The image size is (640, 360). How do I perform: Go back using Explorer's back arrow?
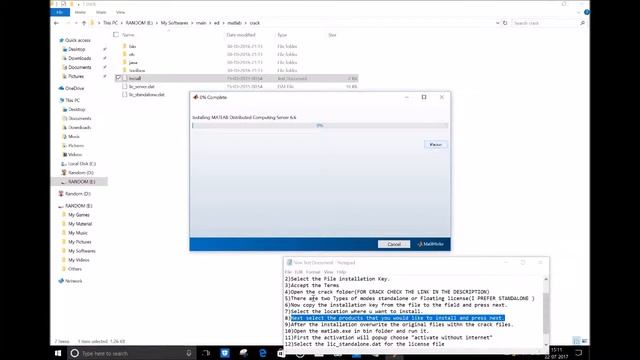(56, 23)
